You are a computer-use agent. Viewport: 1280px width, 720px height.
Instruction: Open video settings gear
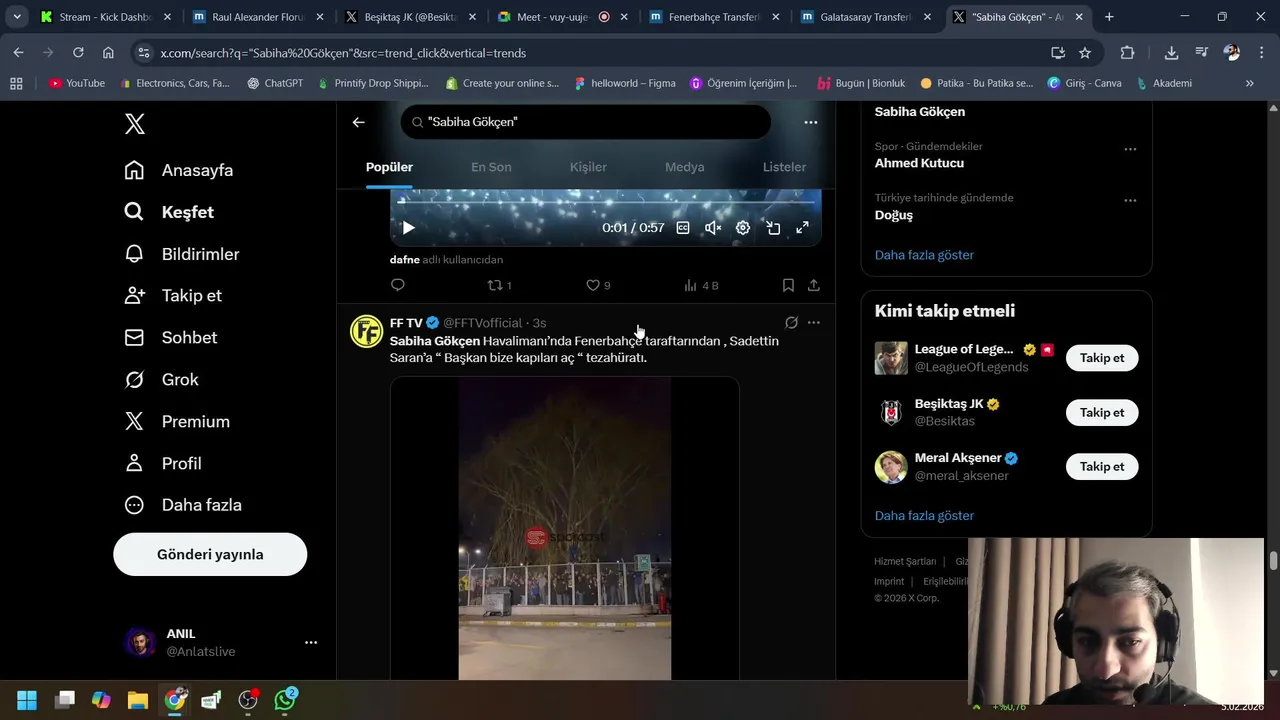[743, 228]
